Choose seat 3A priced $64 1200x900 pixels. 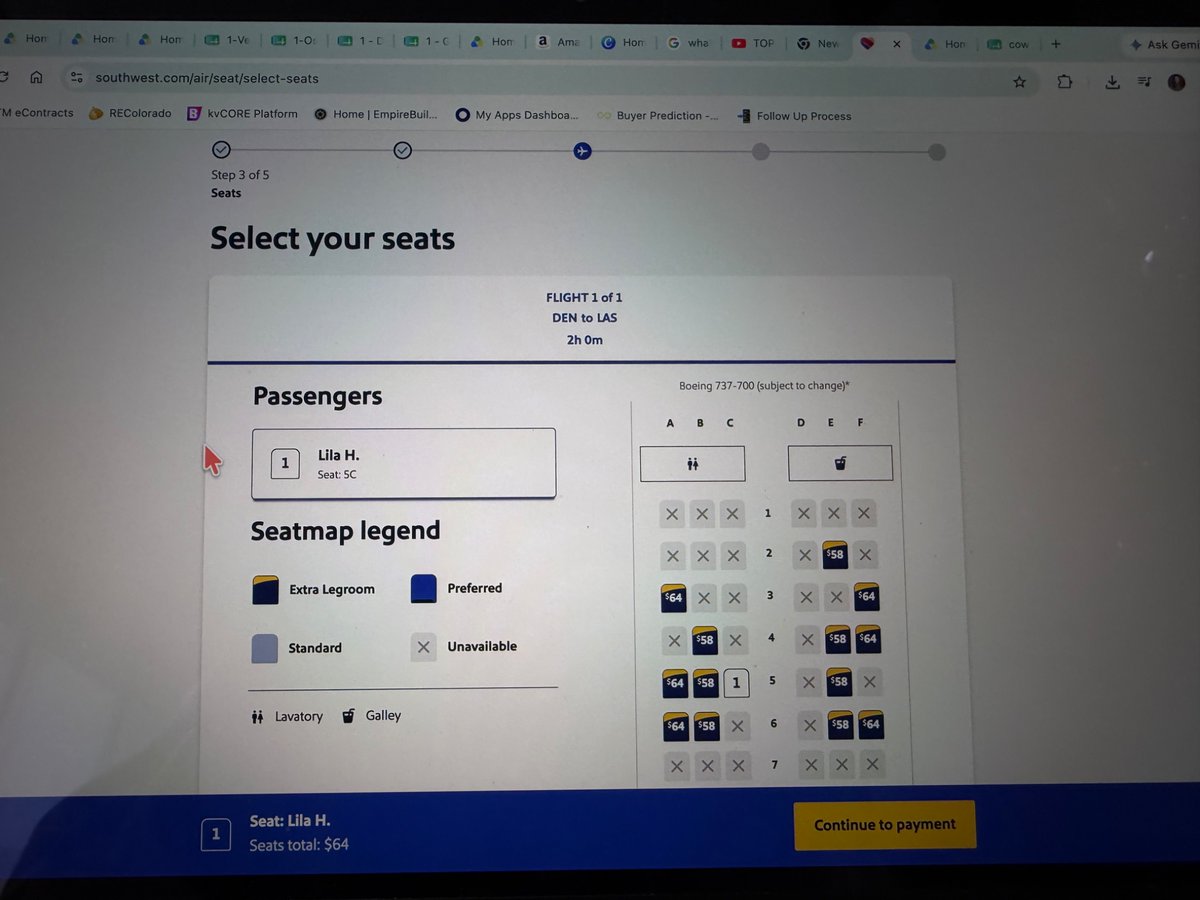(x=674, y=597)
